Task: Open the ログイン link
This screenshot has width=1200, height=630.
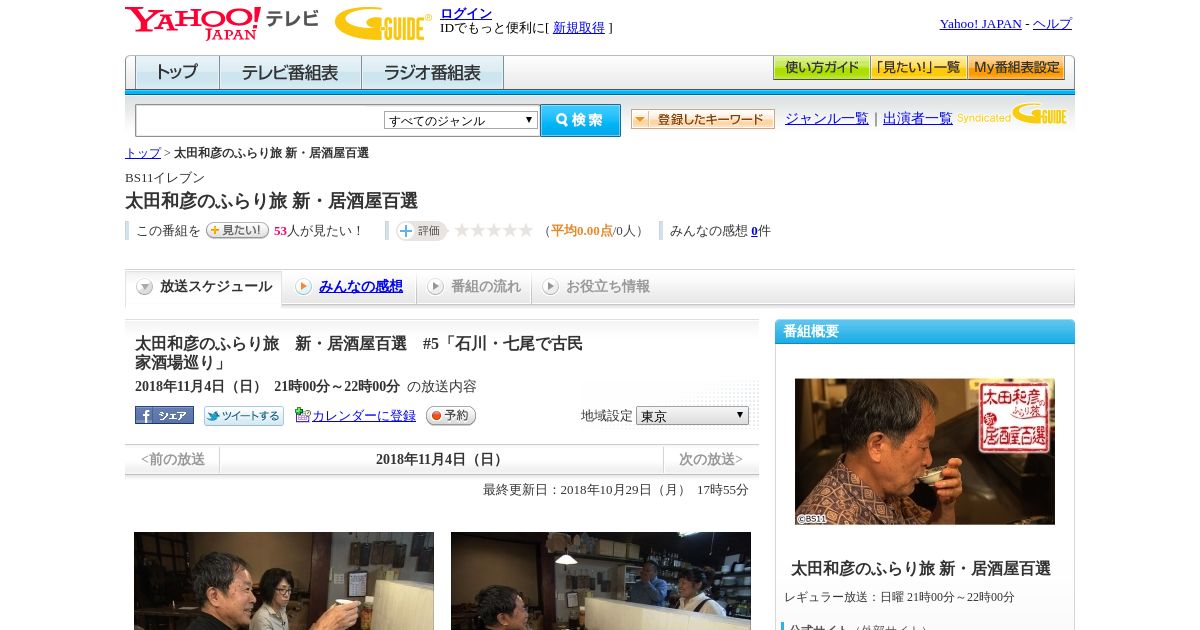Action: click(x=466, y=13)
